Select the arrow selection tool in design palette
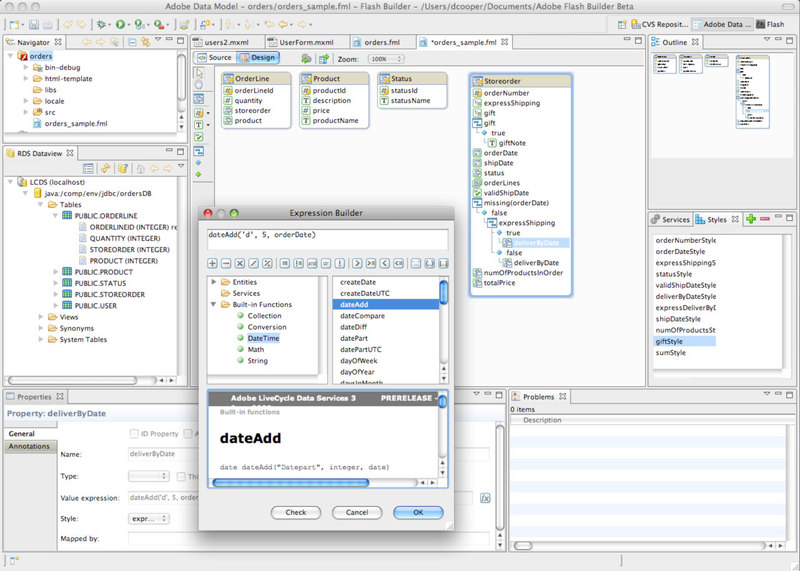The width and height of the screenshot is (800, 571). pyautogui.click(x=199, y=73)
